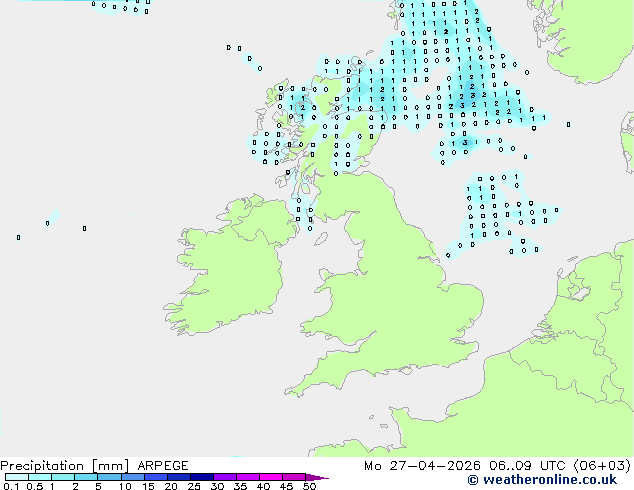Viewport: 634px width, 490px height.
Task: Click the '50' legend scale label
Action: pos(309,486)
